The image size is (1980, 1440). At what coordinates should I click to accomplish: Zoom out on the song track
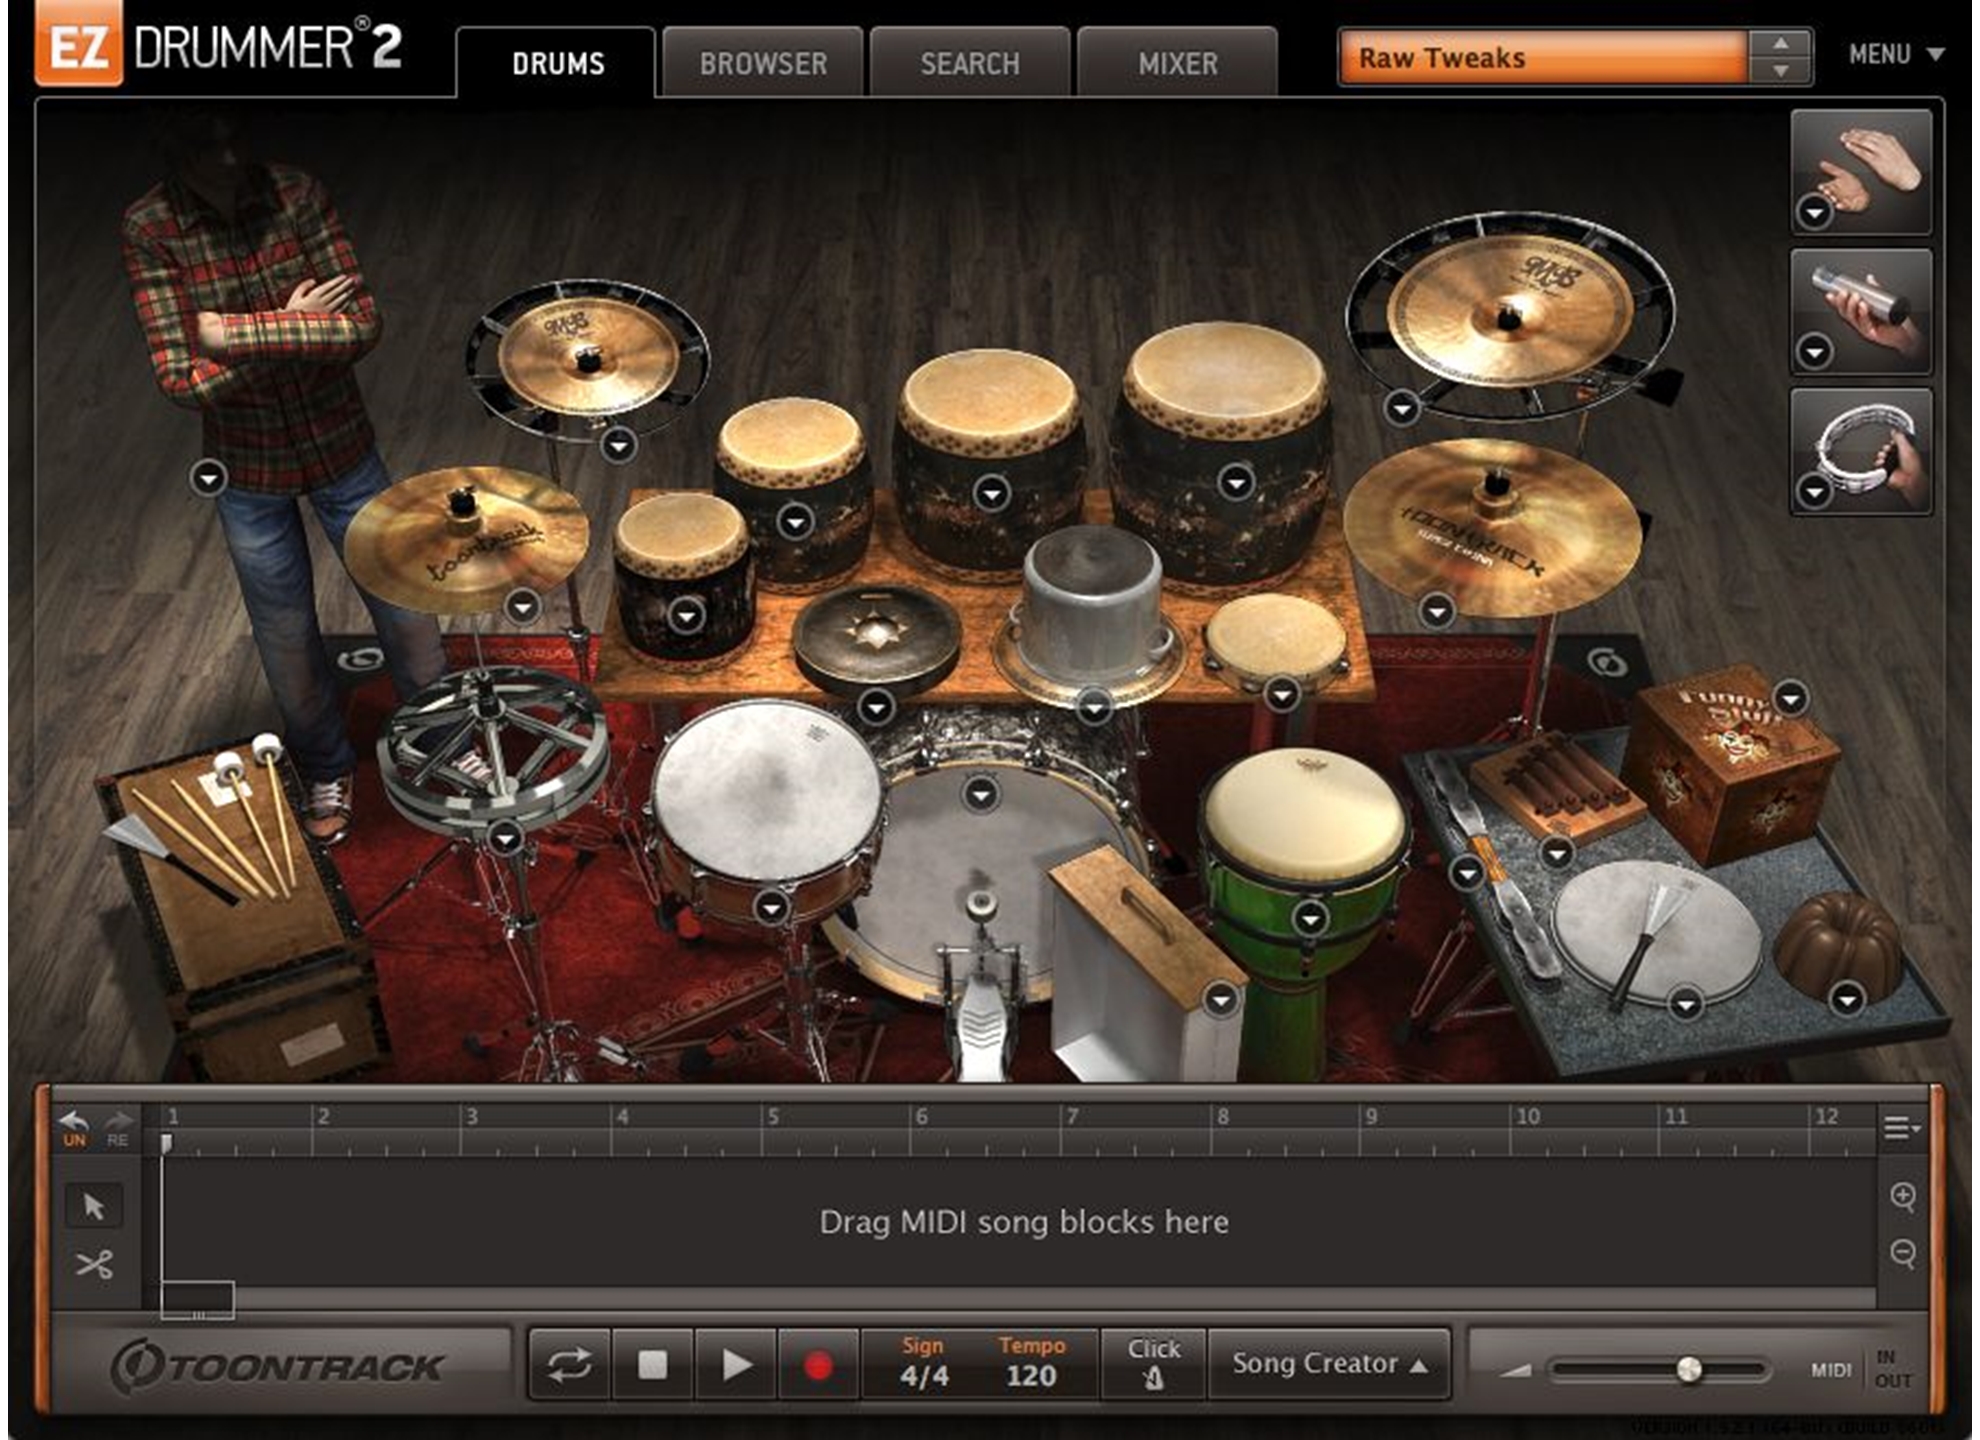click(x=1903, y=1253)
